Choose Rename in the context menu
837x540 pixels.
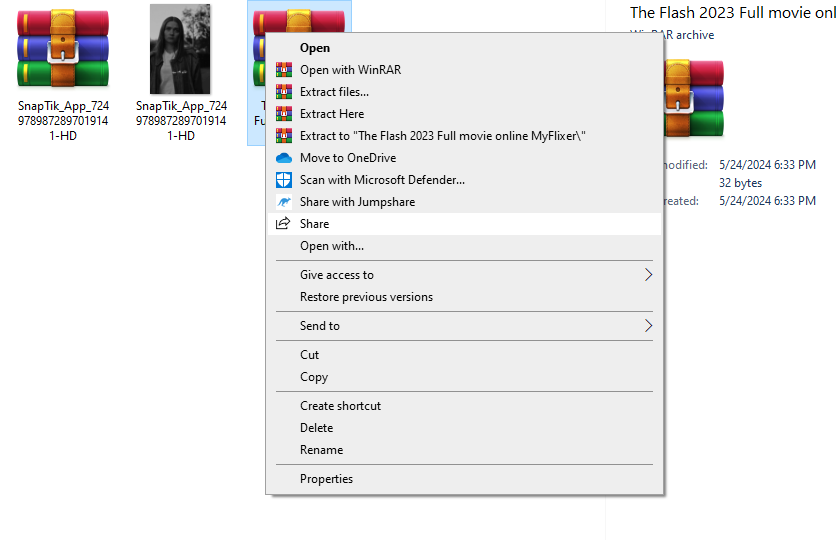coord(463,450)
